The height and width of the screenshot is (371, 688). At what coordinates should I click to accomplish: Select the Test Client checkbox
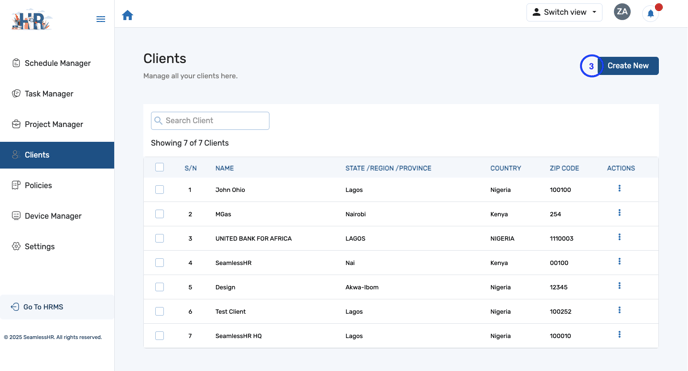(x=159, y=311)
